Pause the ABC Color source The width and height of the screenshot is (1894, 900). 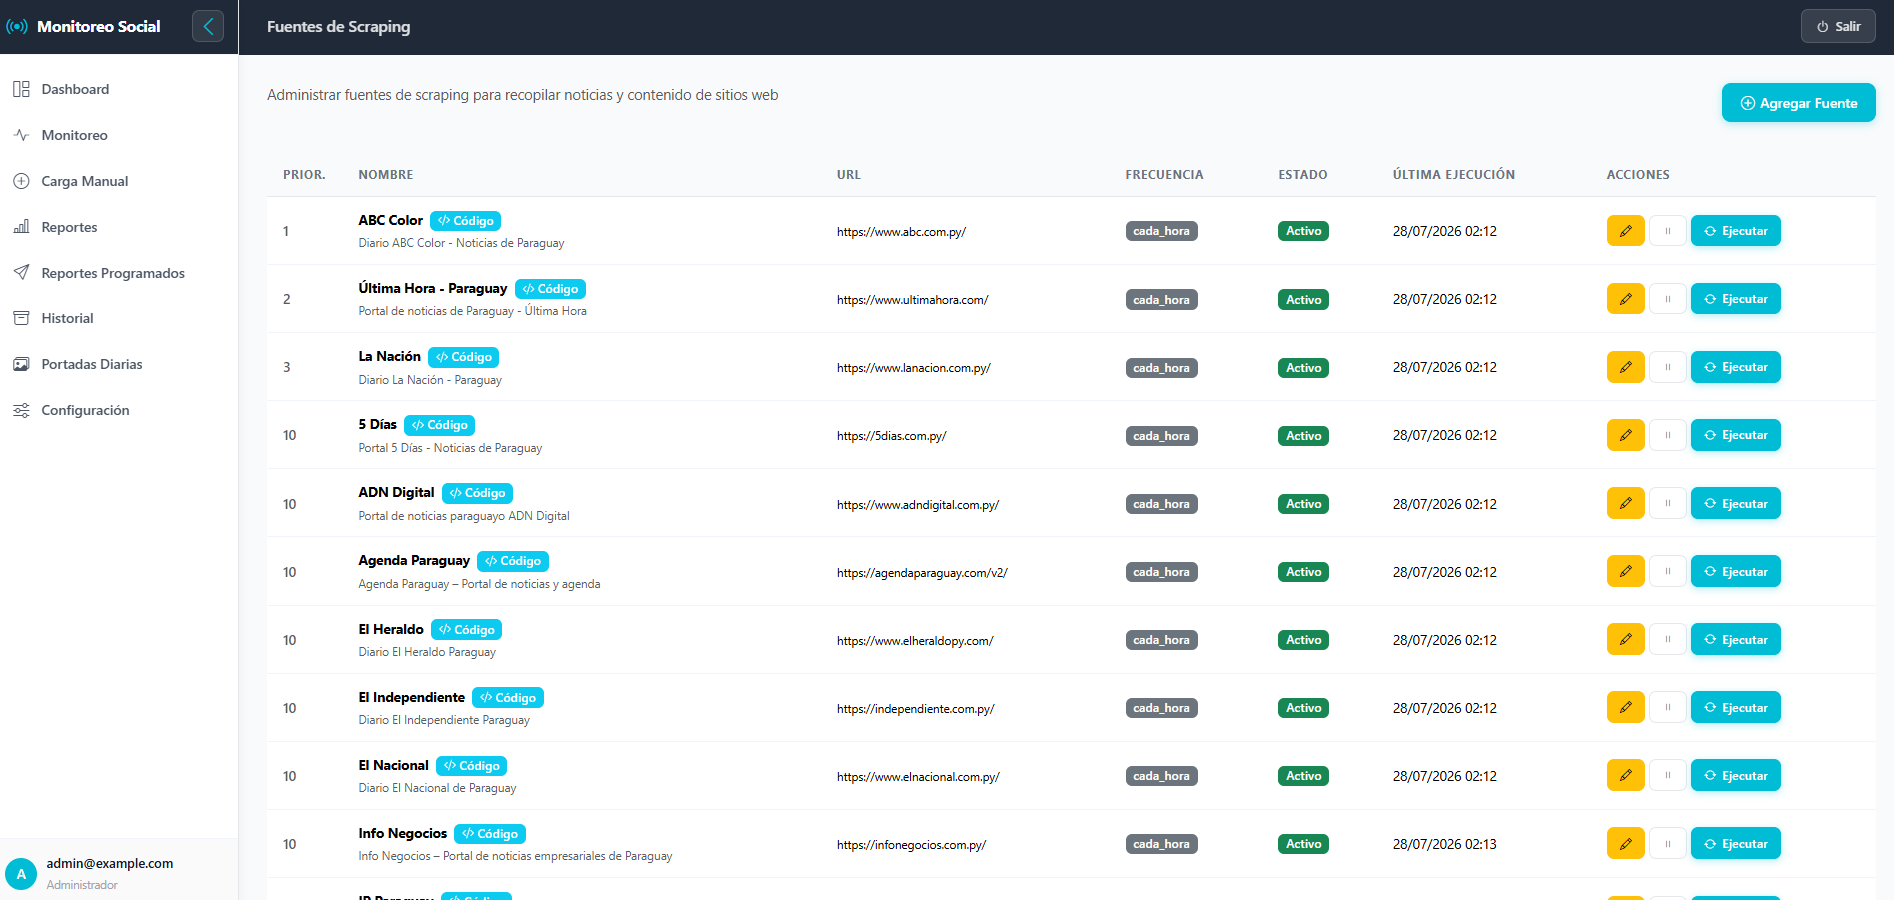(1668, 231)
